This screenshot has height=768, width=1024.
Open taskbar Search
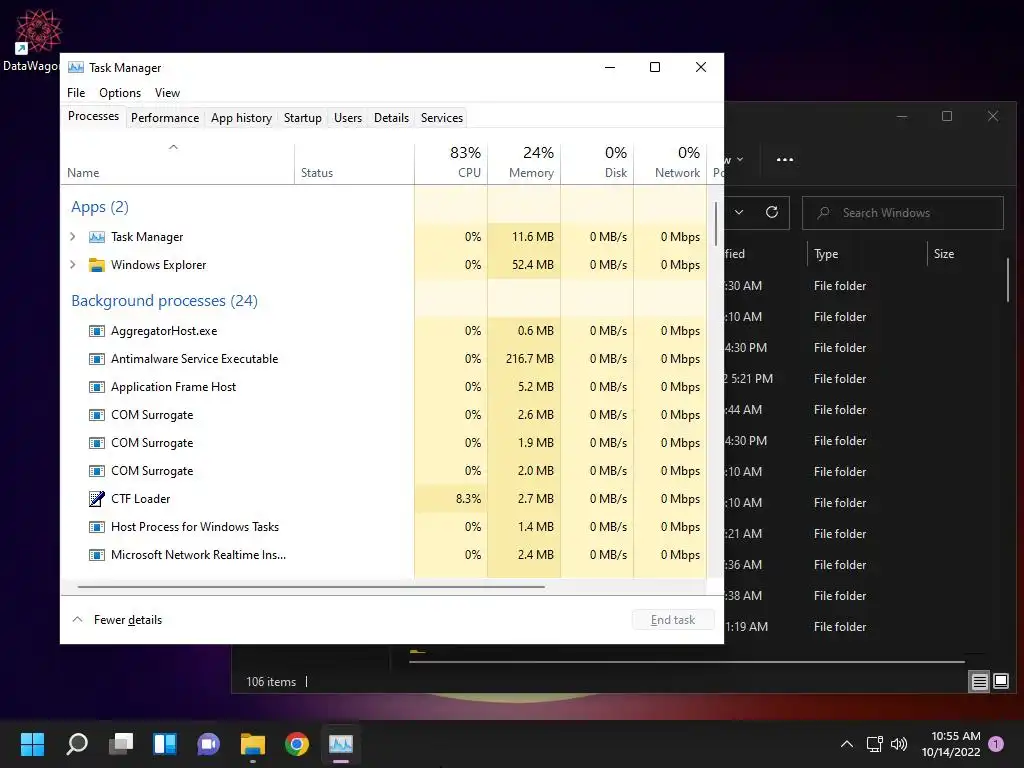click(x=77, y=744)
